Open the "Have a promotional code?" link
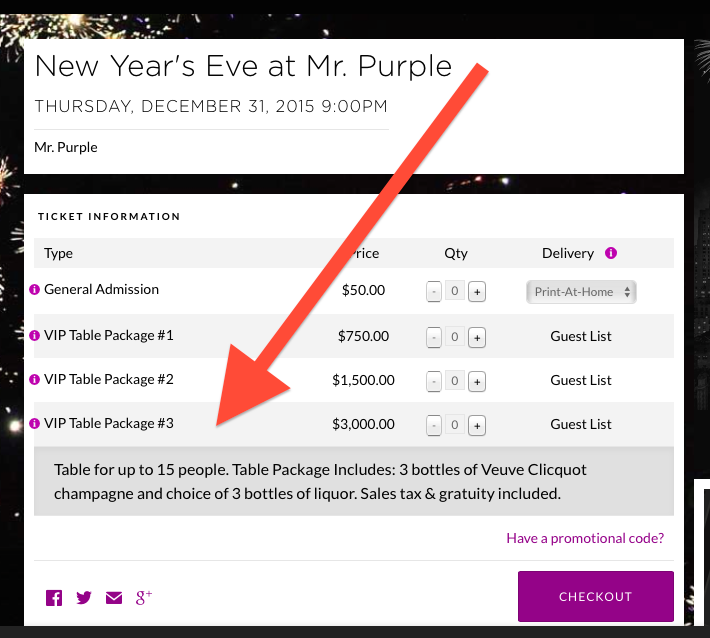Viewport: 710px width, 638px height. (x=585, y=538)
